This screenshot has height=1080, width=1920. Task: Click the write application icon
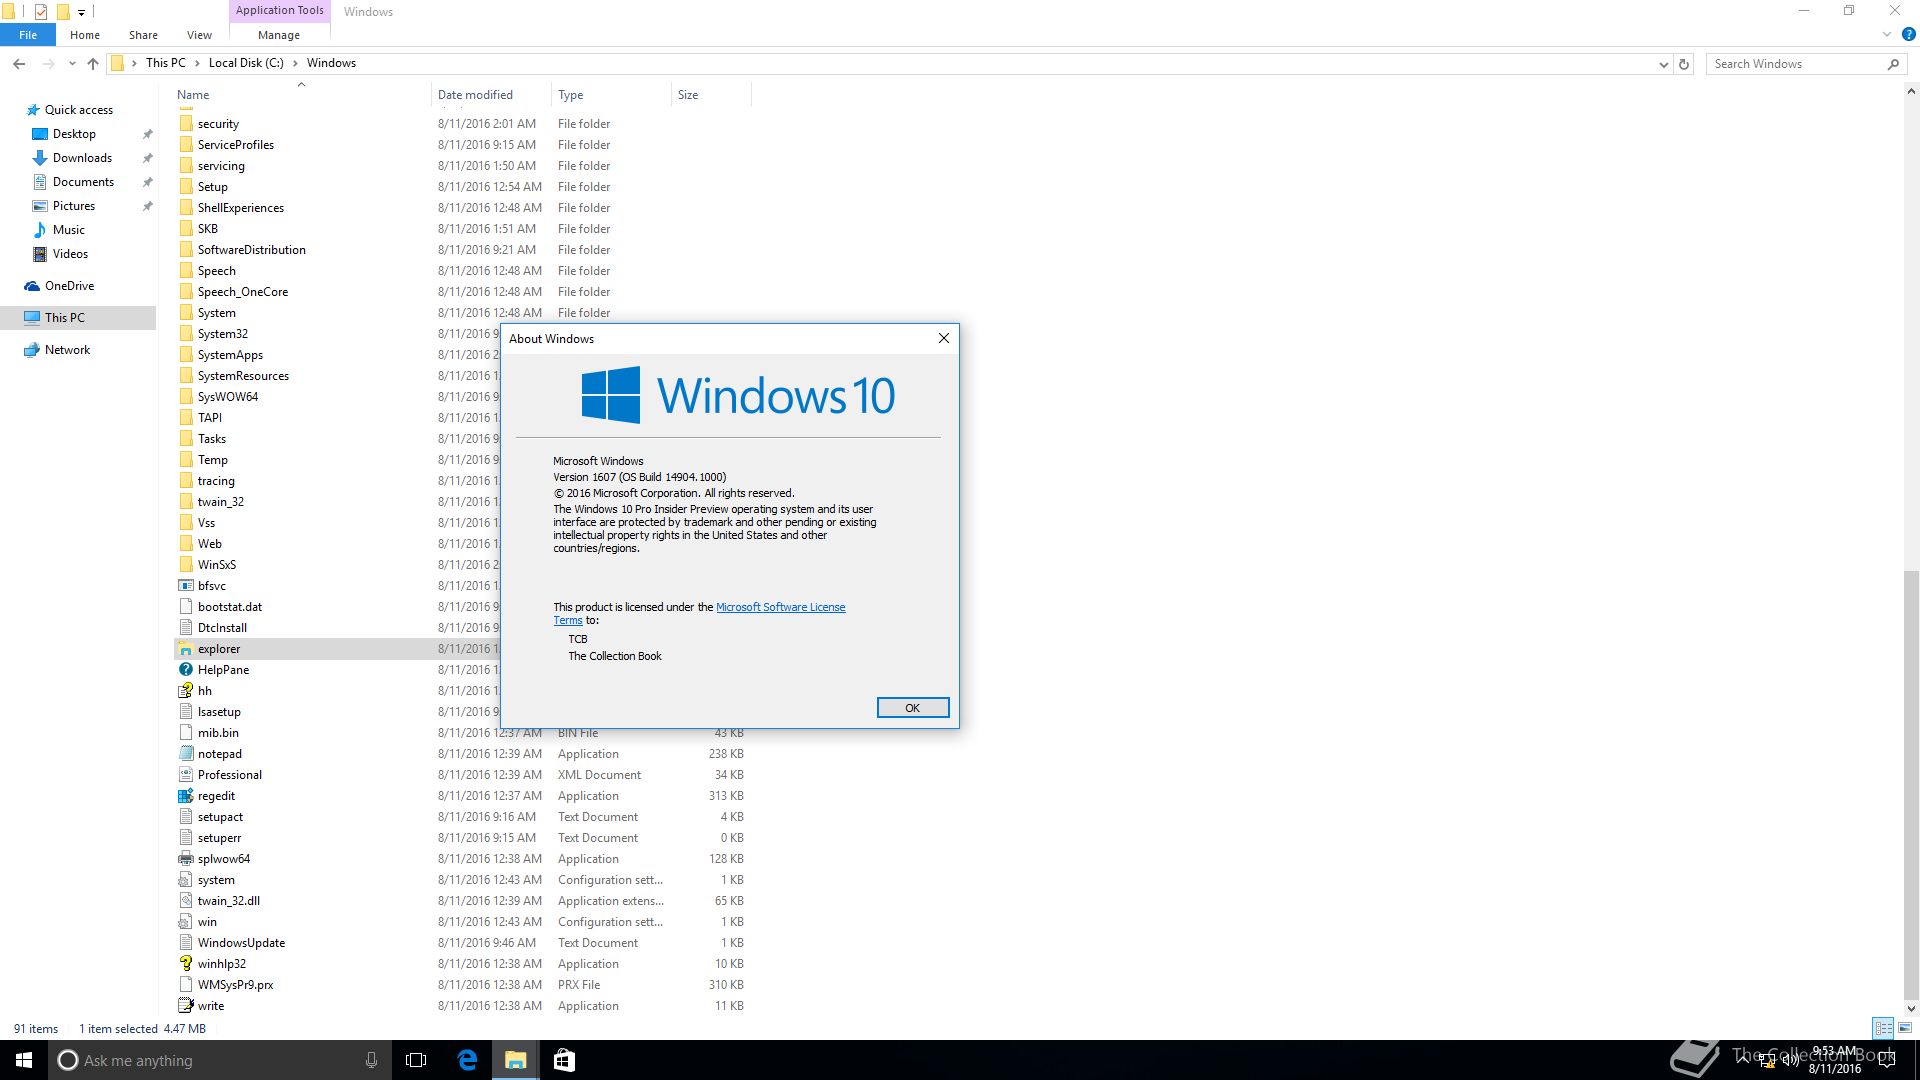(186, 1006)
